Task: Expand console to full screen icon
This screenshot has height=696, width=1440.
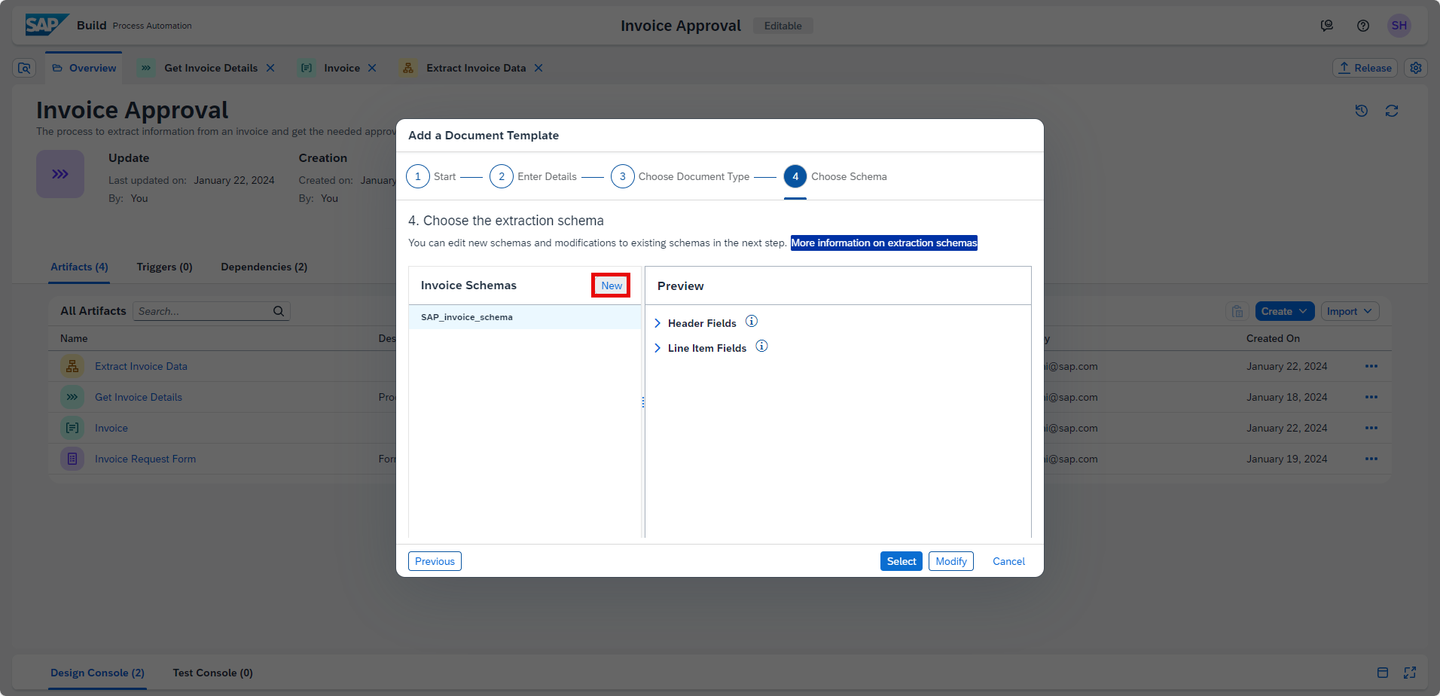Action: [x=1410, y=673]
